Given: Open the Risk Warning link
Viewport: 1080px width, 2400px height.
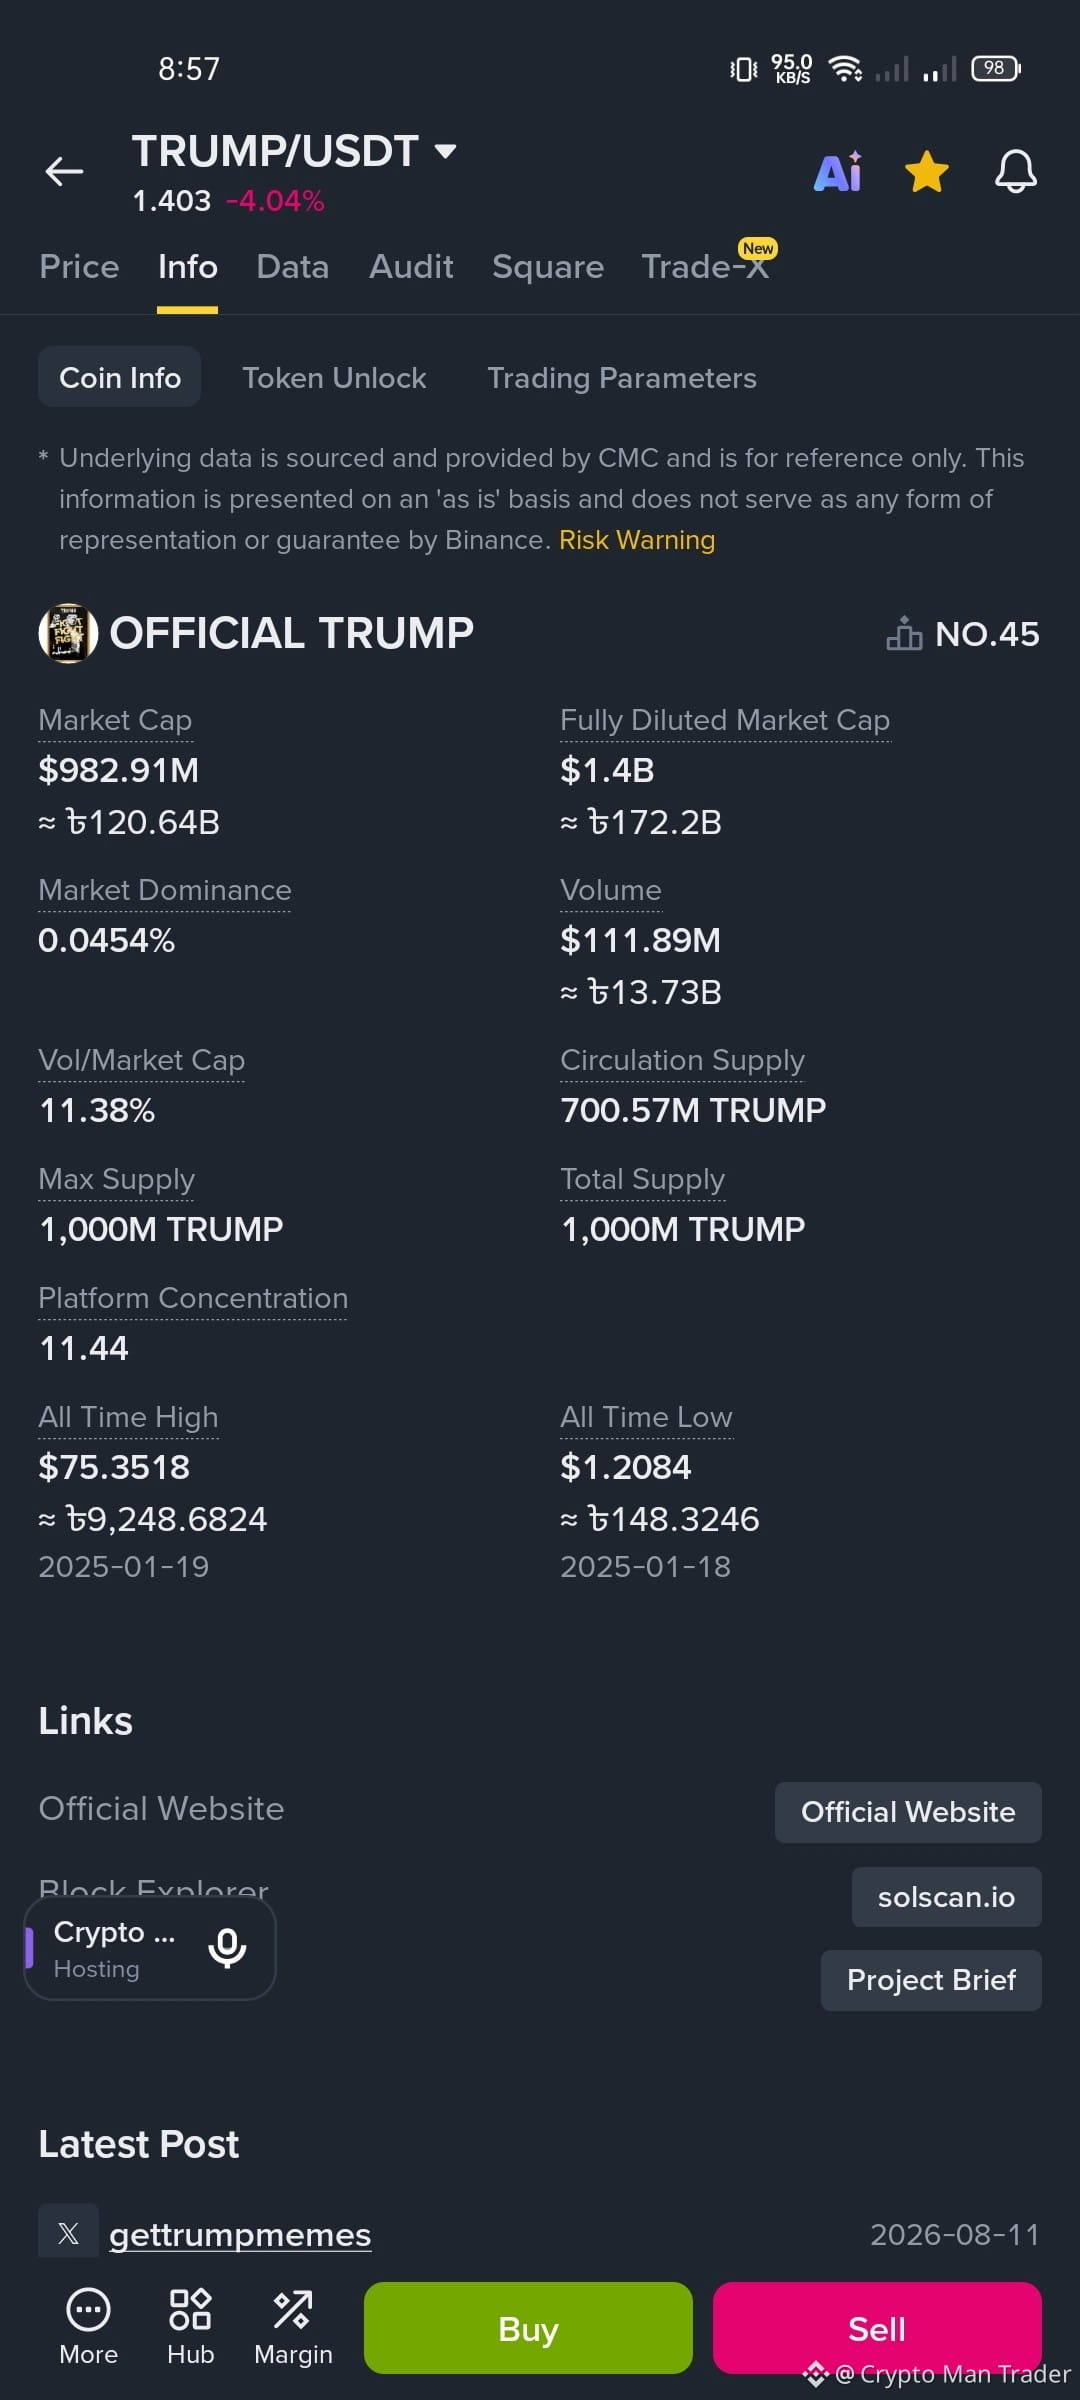Looking at the screenshot, I should tap(637, 540).
